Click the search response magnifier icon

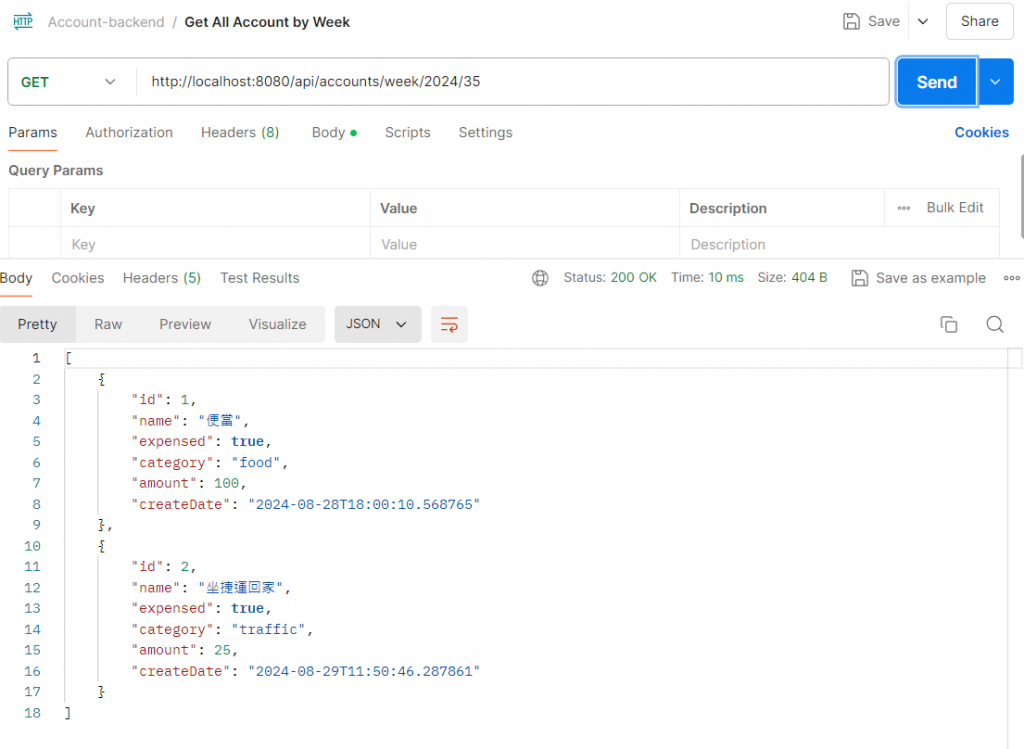click(x=994, y=324)
